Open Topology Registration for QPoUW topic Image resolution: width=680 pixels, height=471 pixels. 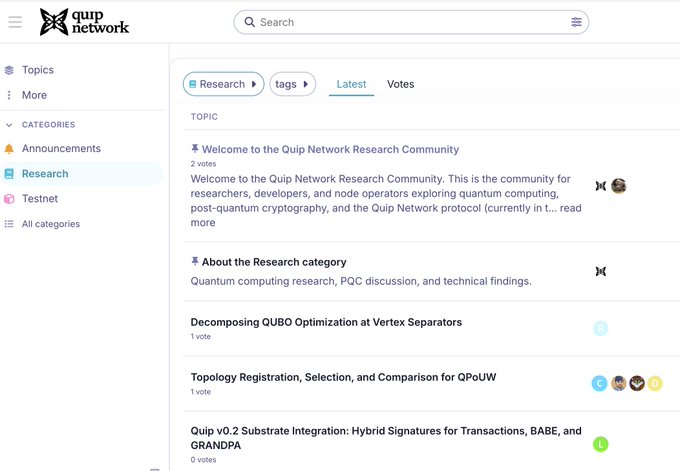343,377
